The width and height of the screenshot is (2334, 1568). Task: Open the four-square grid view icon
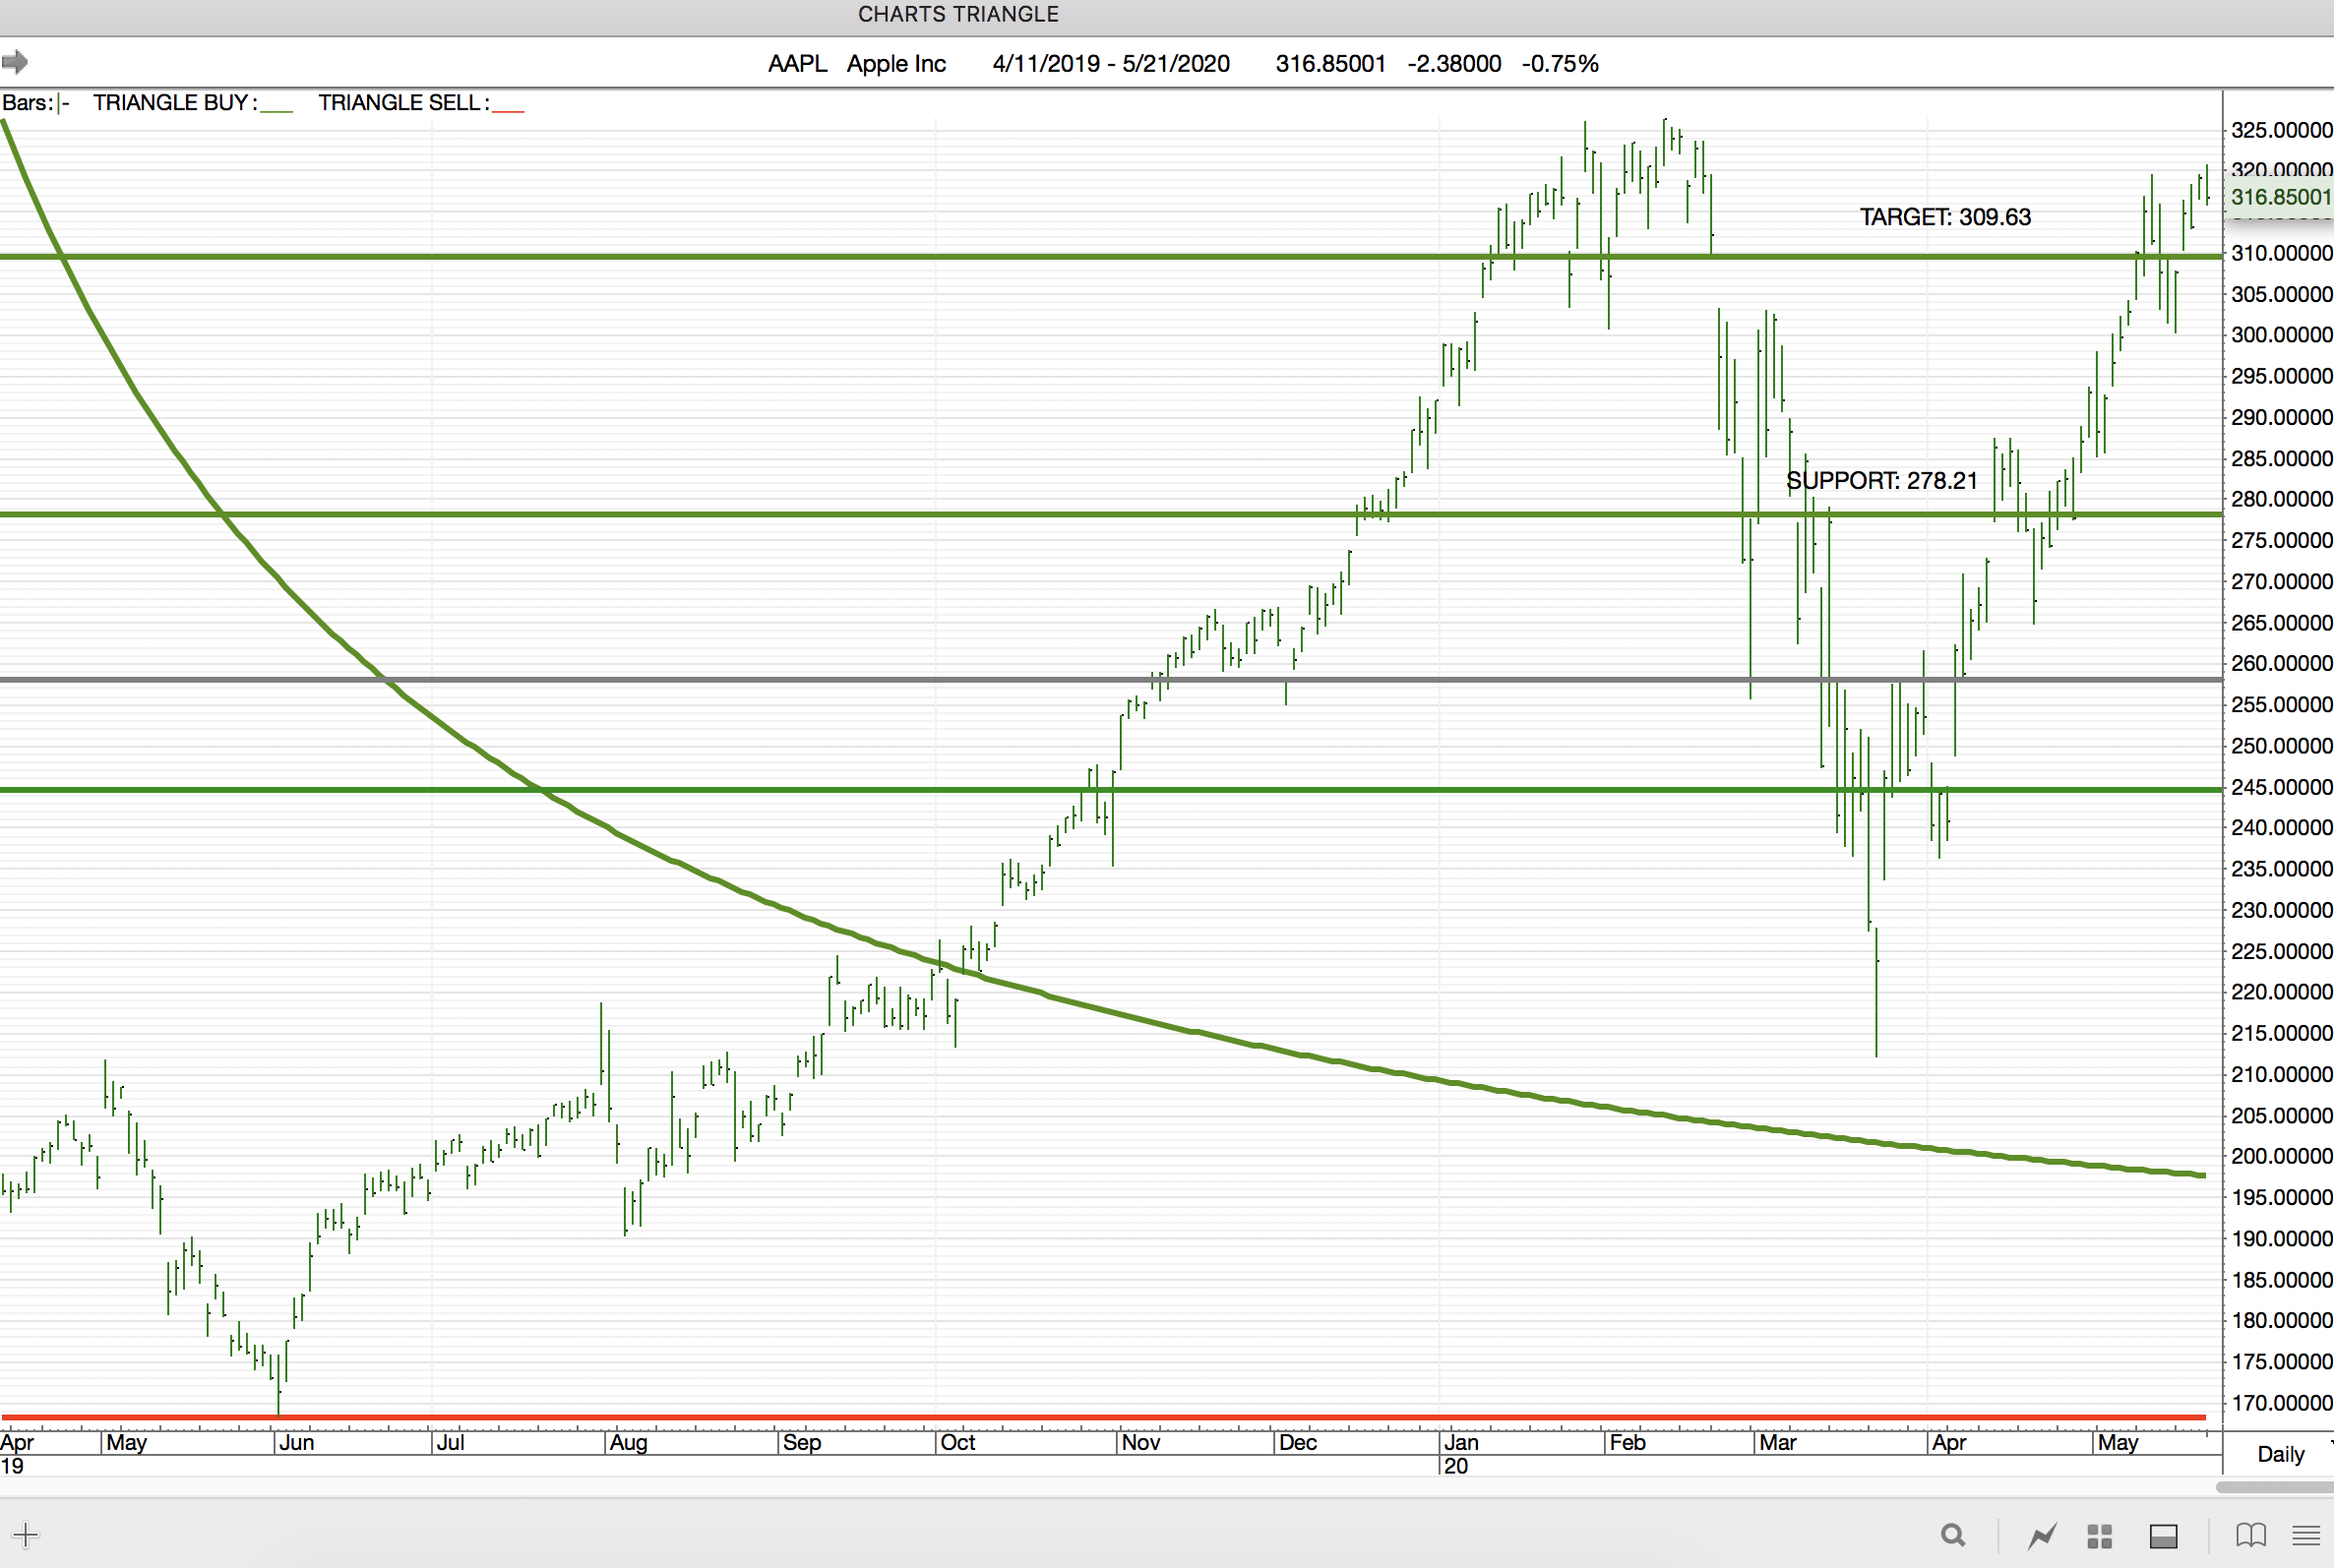(x=2099, y=1536)
